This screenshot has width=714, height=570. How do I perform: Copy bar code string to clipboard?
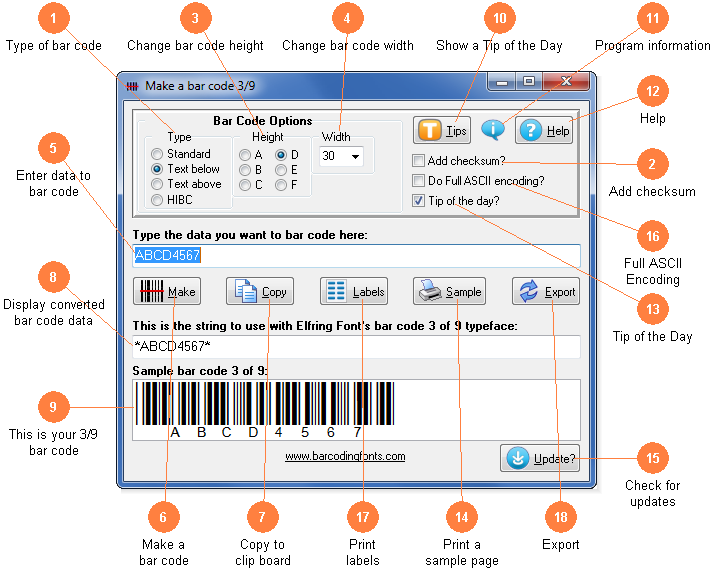(x=260, y=291)
